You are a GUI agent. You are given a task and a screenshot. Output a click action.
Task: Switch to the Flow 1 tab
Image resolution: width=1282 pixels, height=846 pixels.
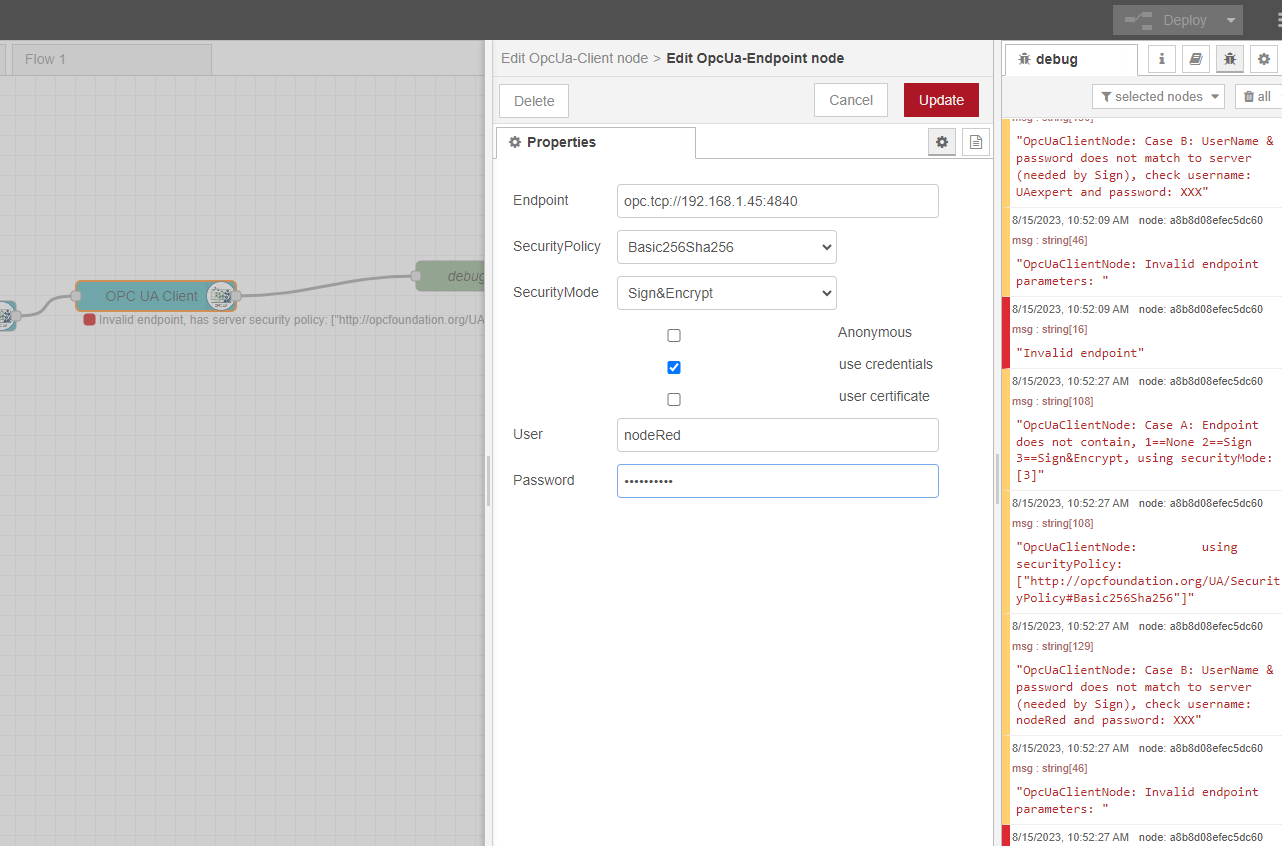point(111,59)
